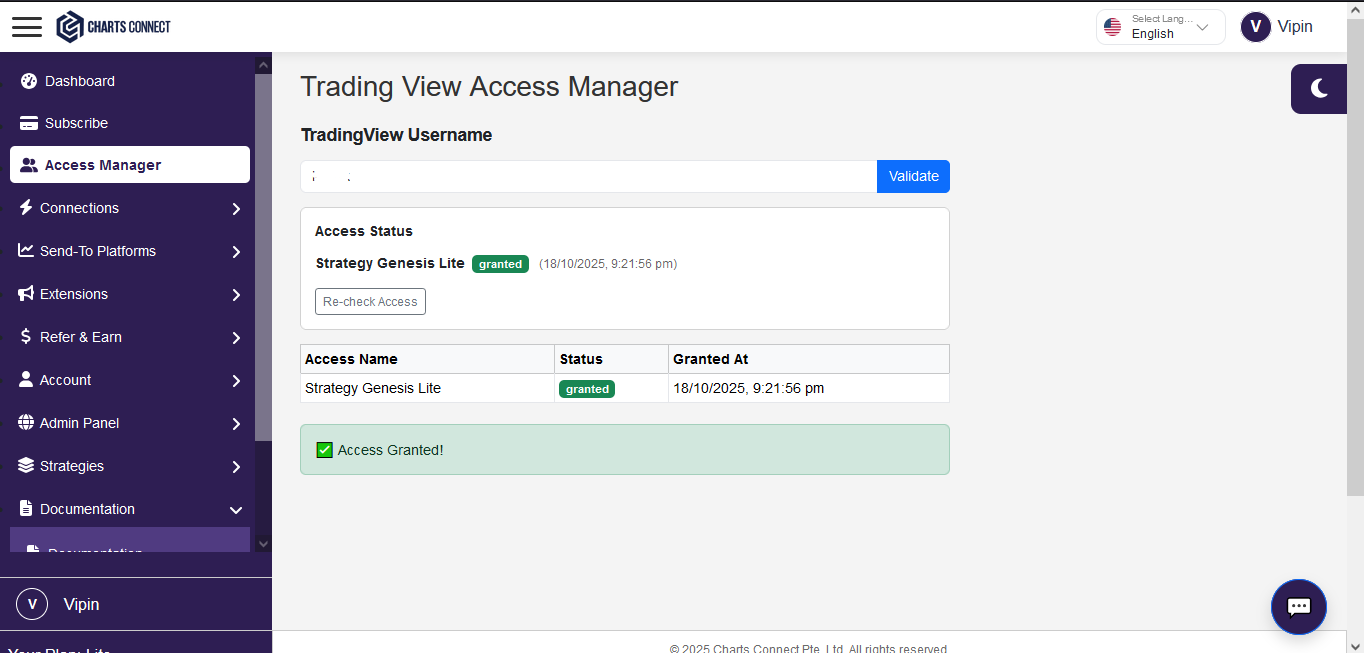
Task: Click the sidebar scroll down arrow
Action: 263,544
